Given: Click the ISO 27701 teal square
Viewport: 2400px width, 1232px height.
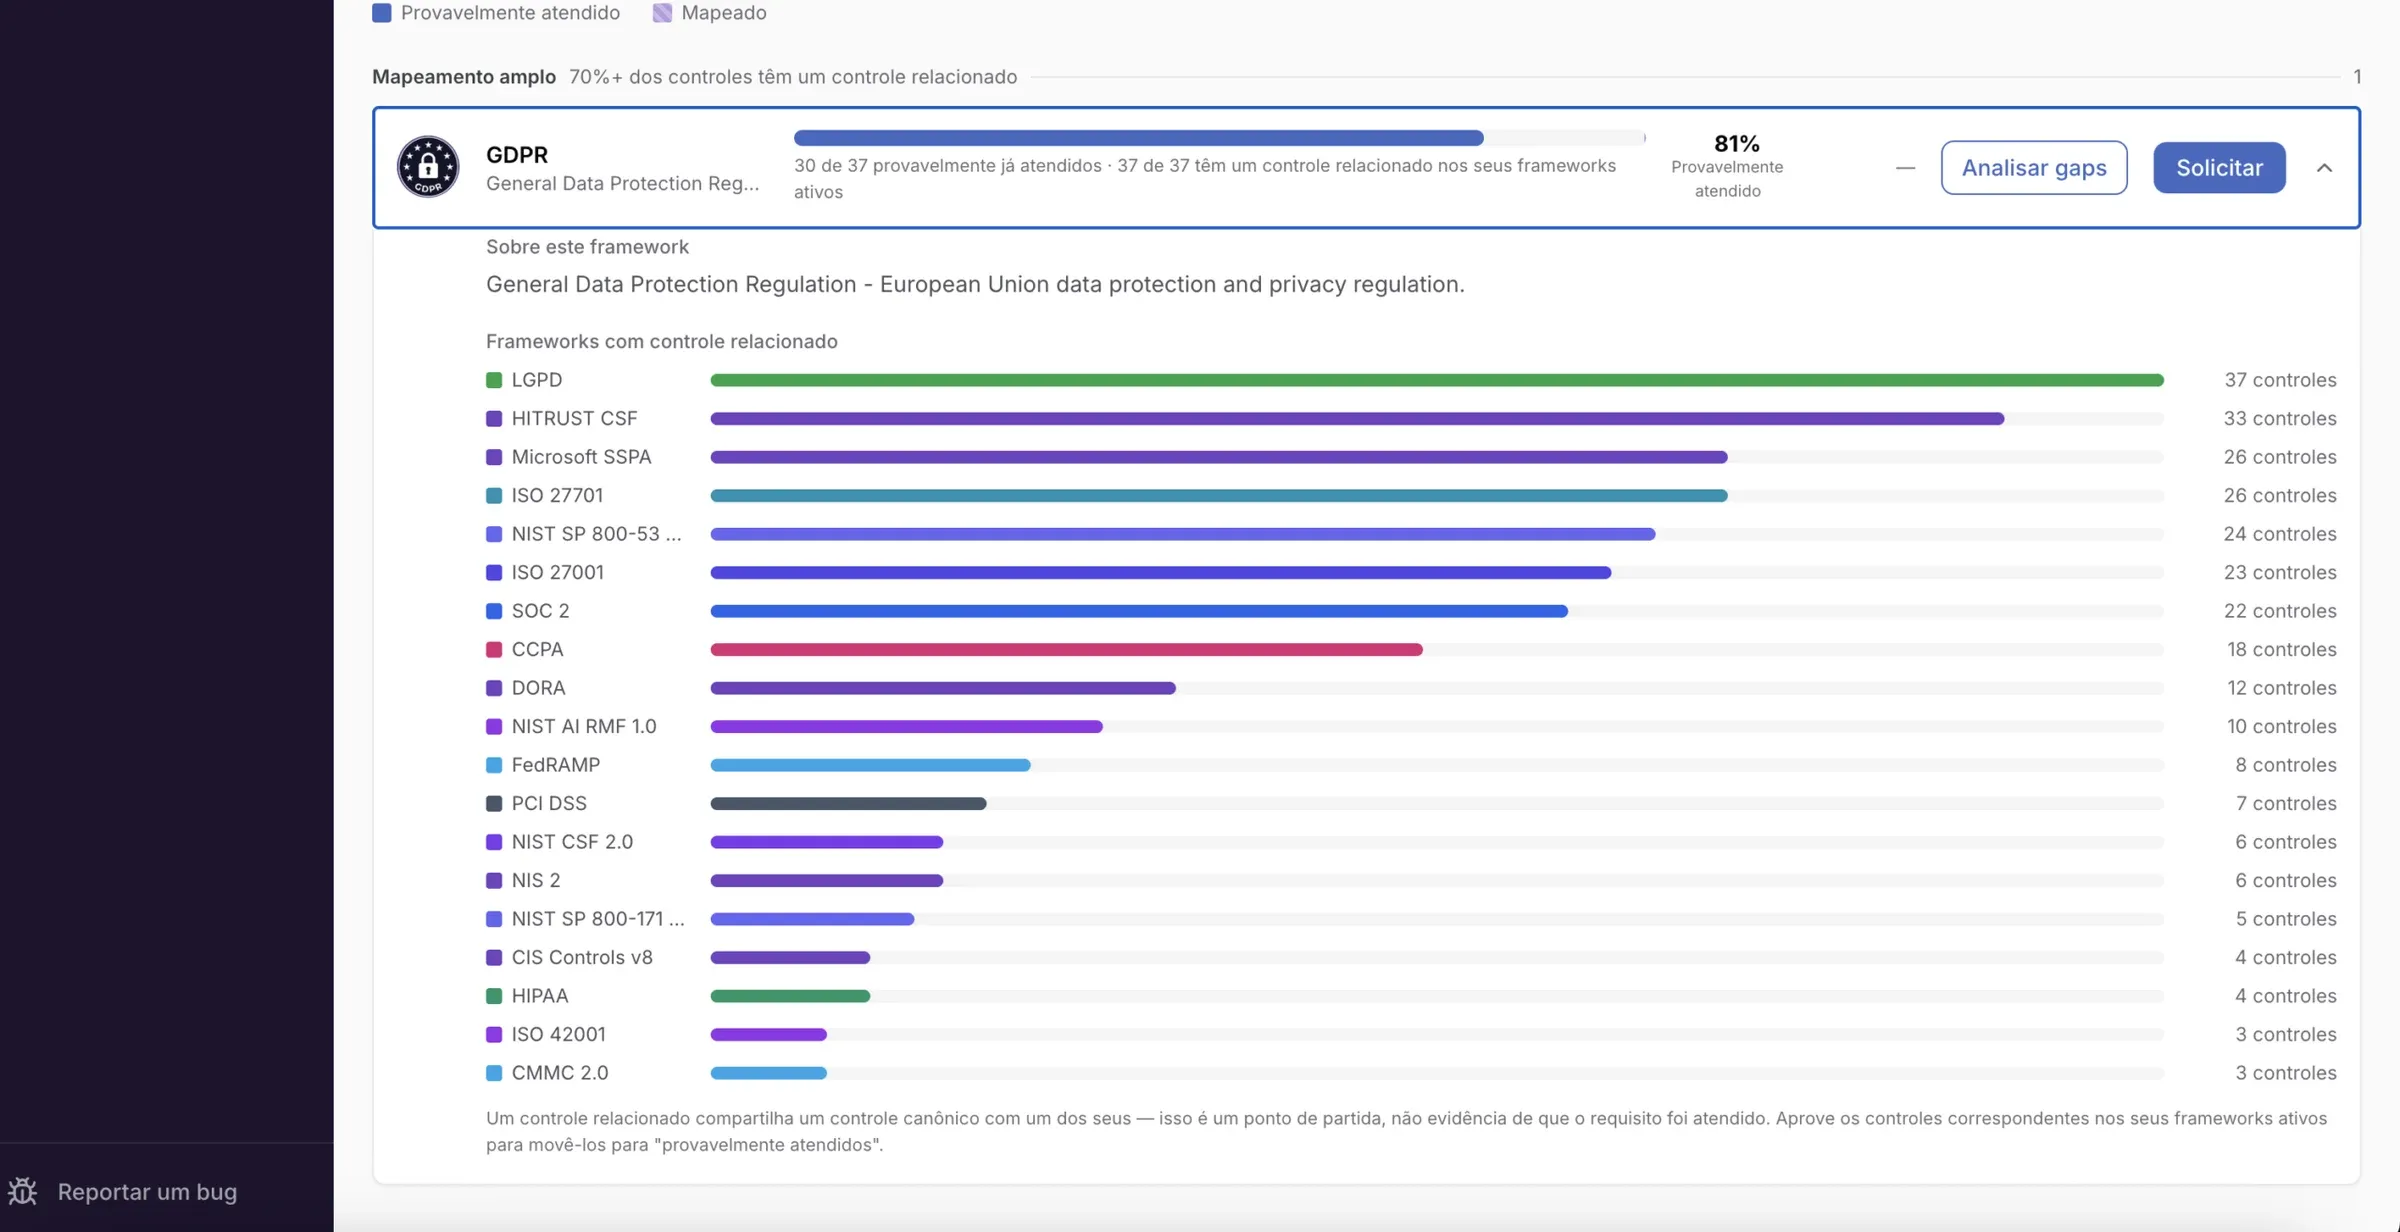Looking at the screenshot, I should [x=494, y=496].
